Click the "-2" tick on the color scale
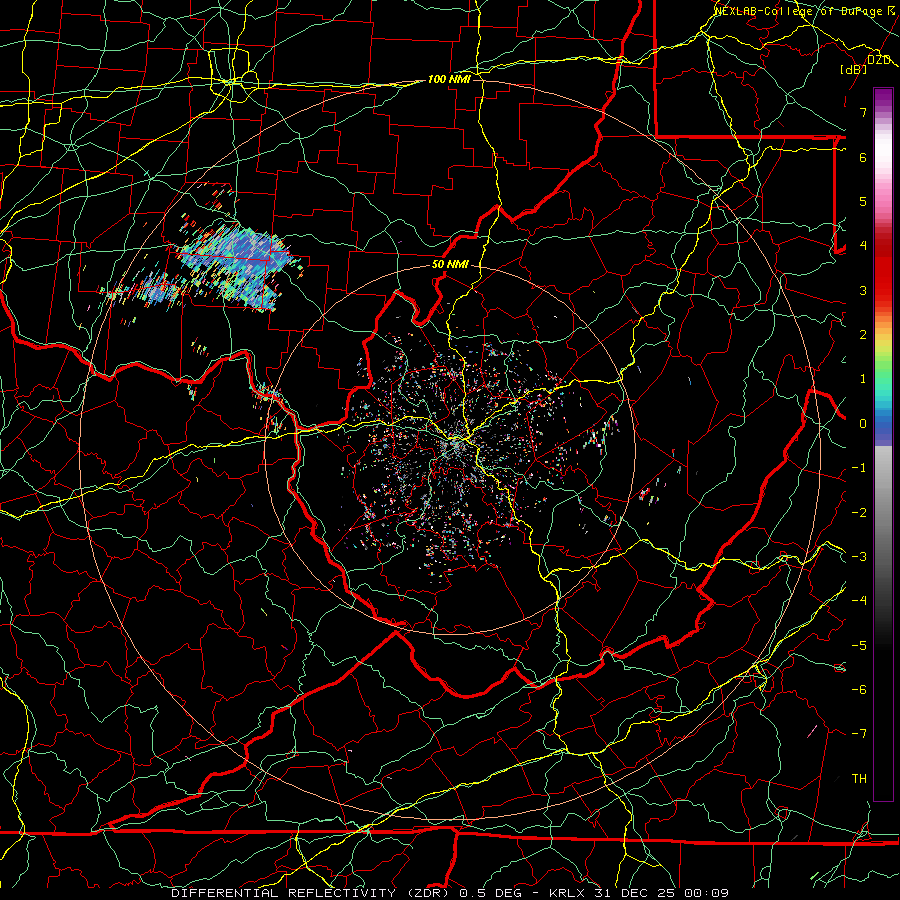 859,513
